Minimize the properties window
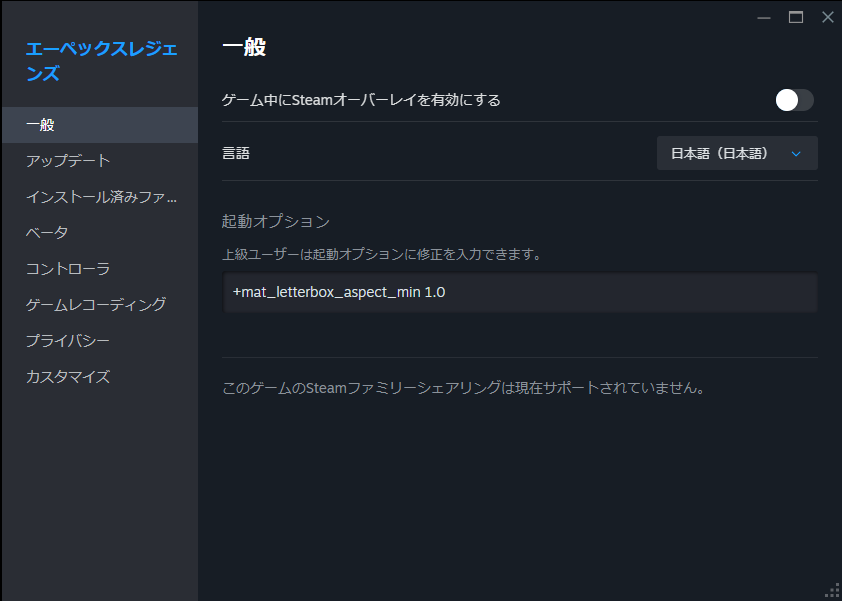Image resolution: width=842 pixels, height=601 pixels. [x=764, y=17]
